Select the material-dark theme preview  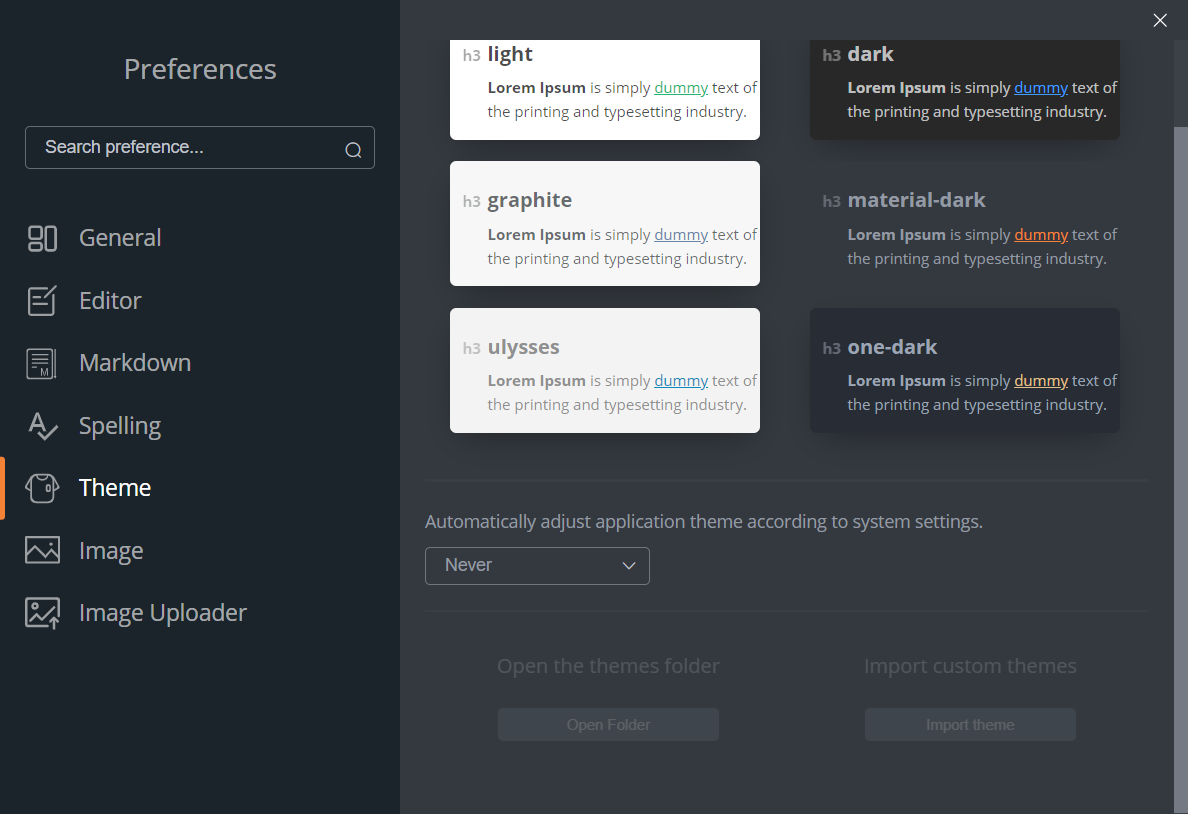click(x=964, y=224)
